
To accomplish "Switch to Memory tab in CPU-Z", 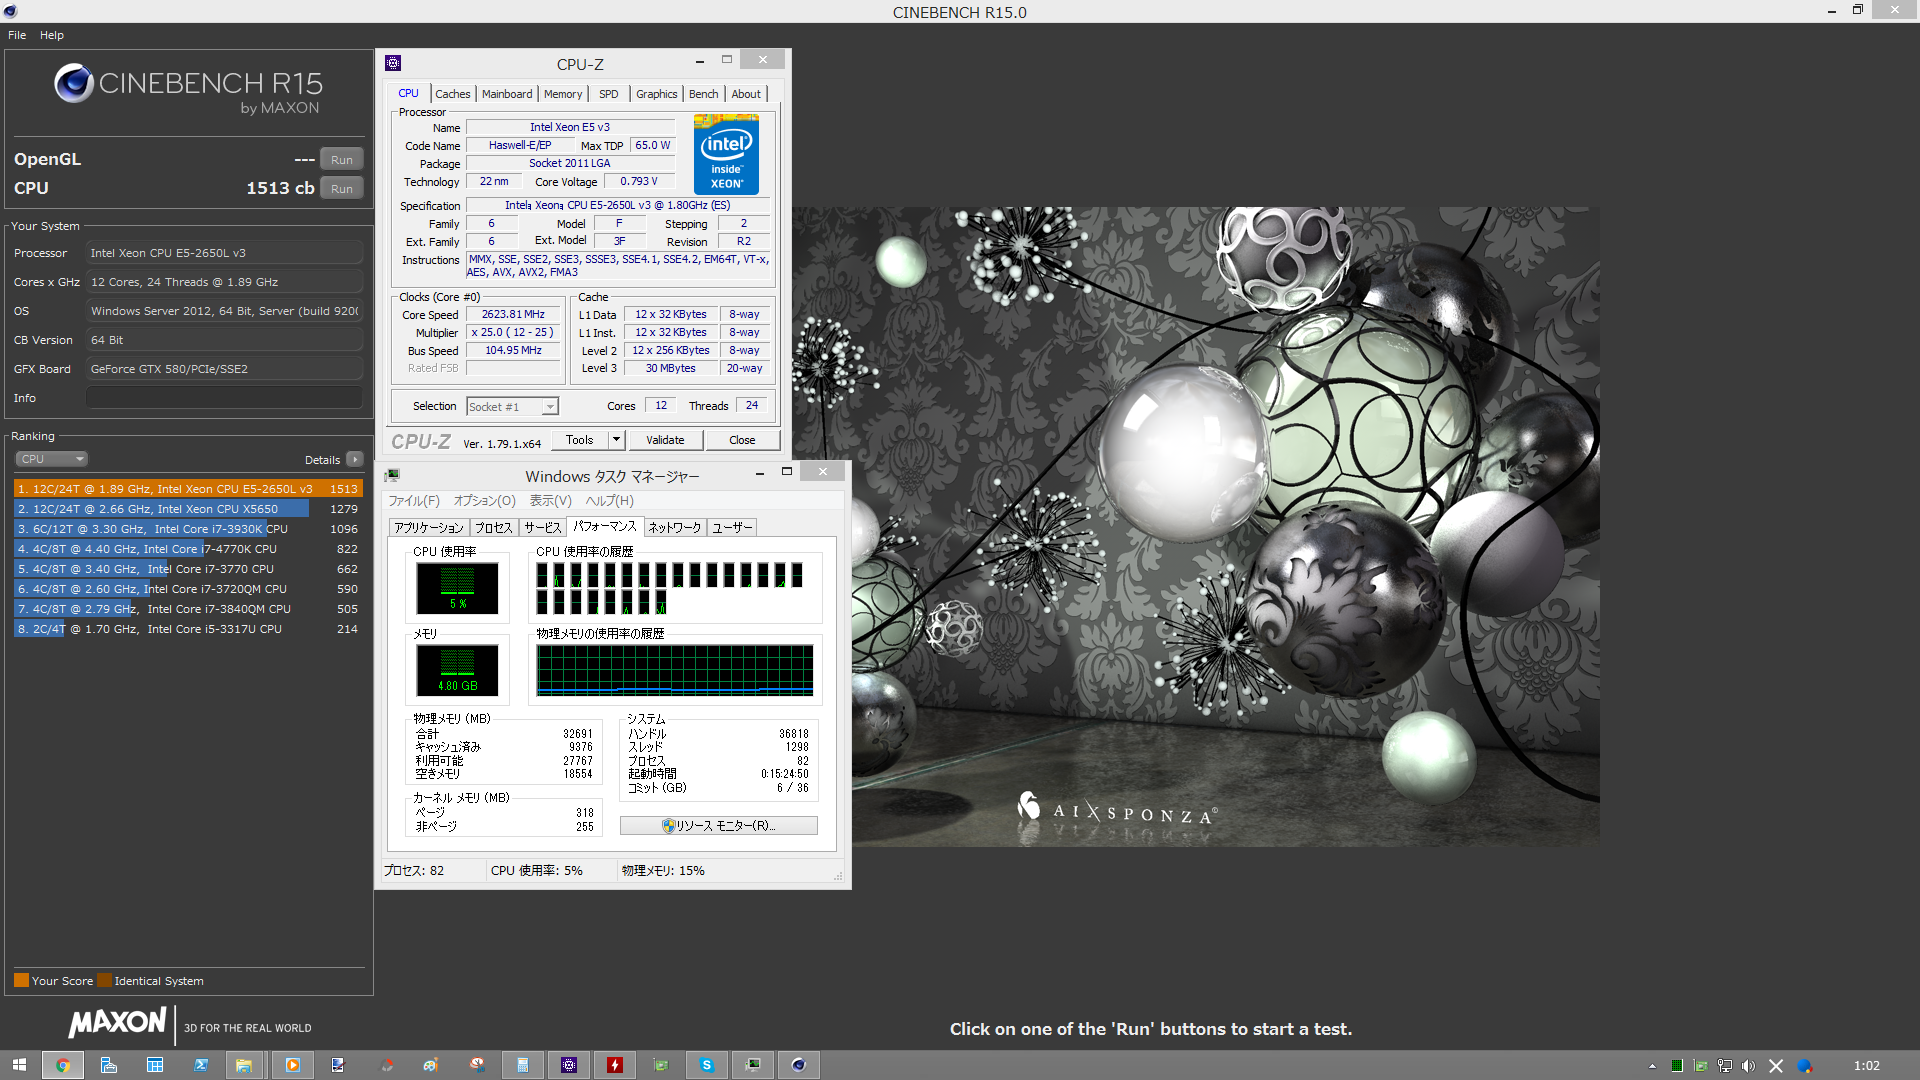I will point(563,94).
